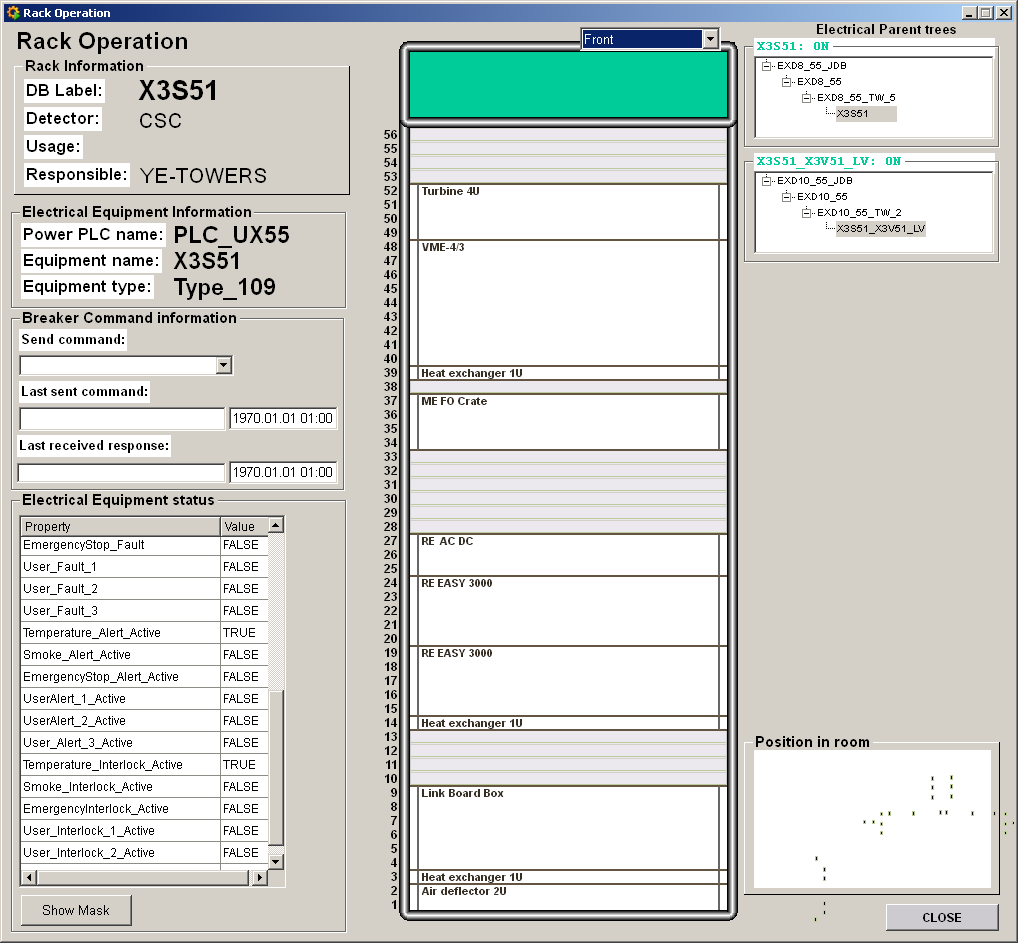
Task: Click the Last sent command field
Action: click(x=122, y=419)
